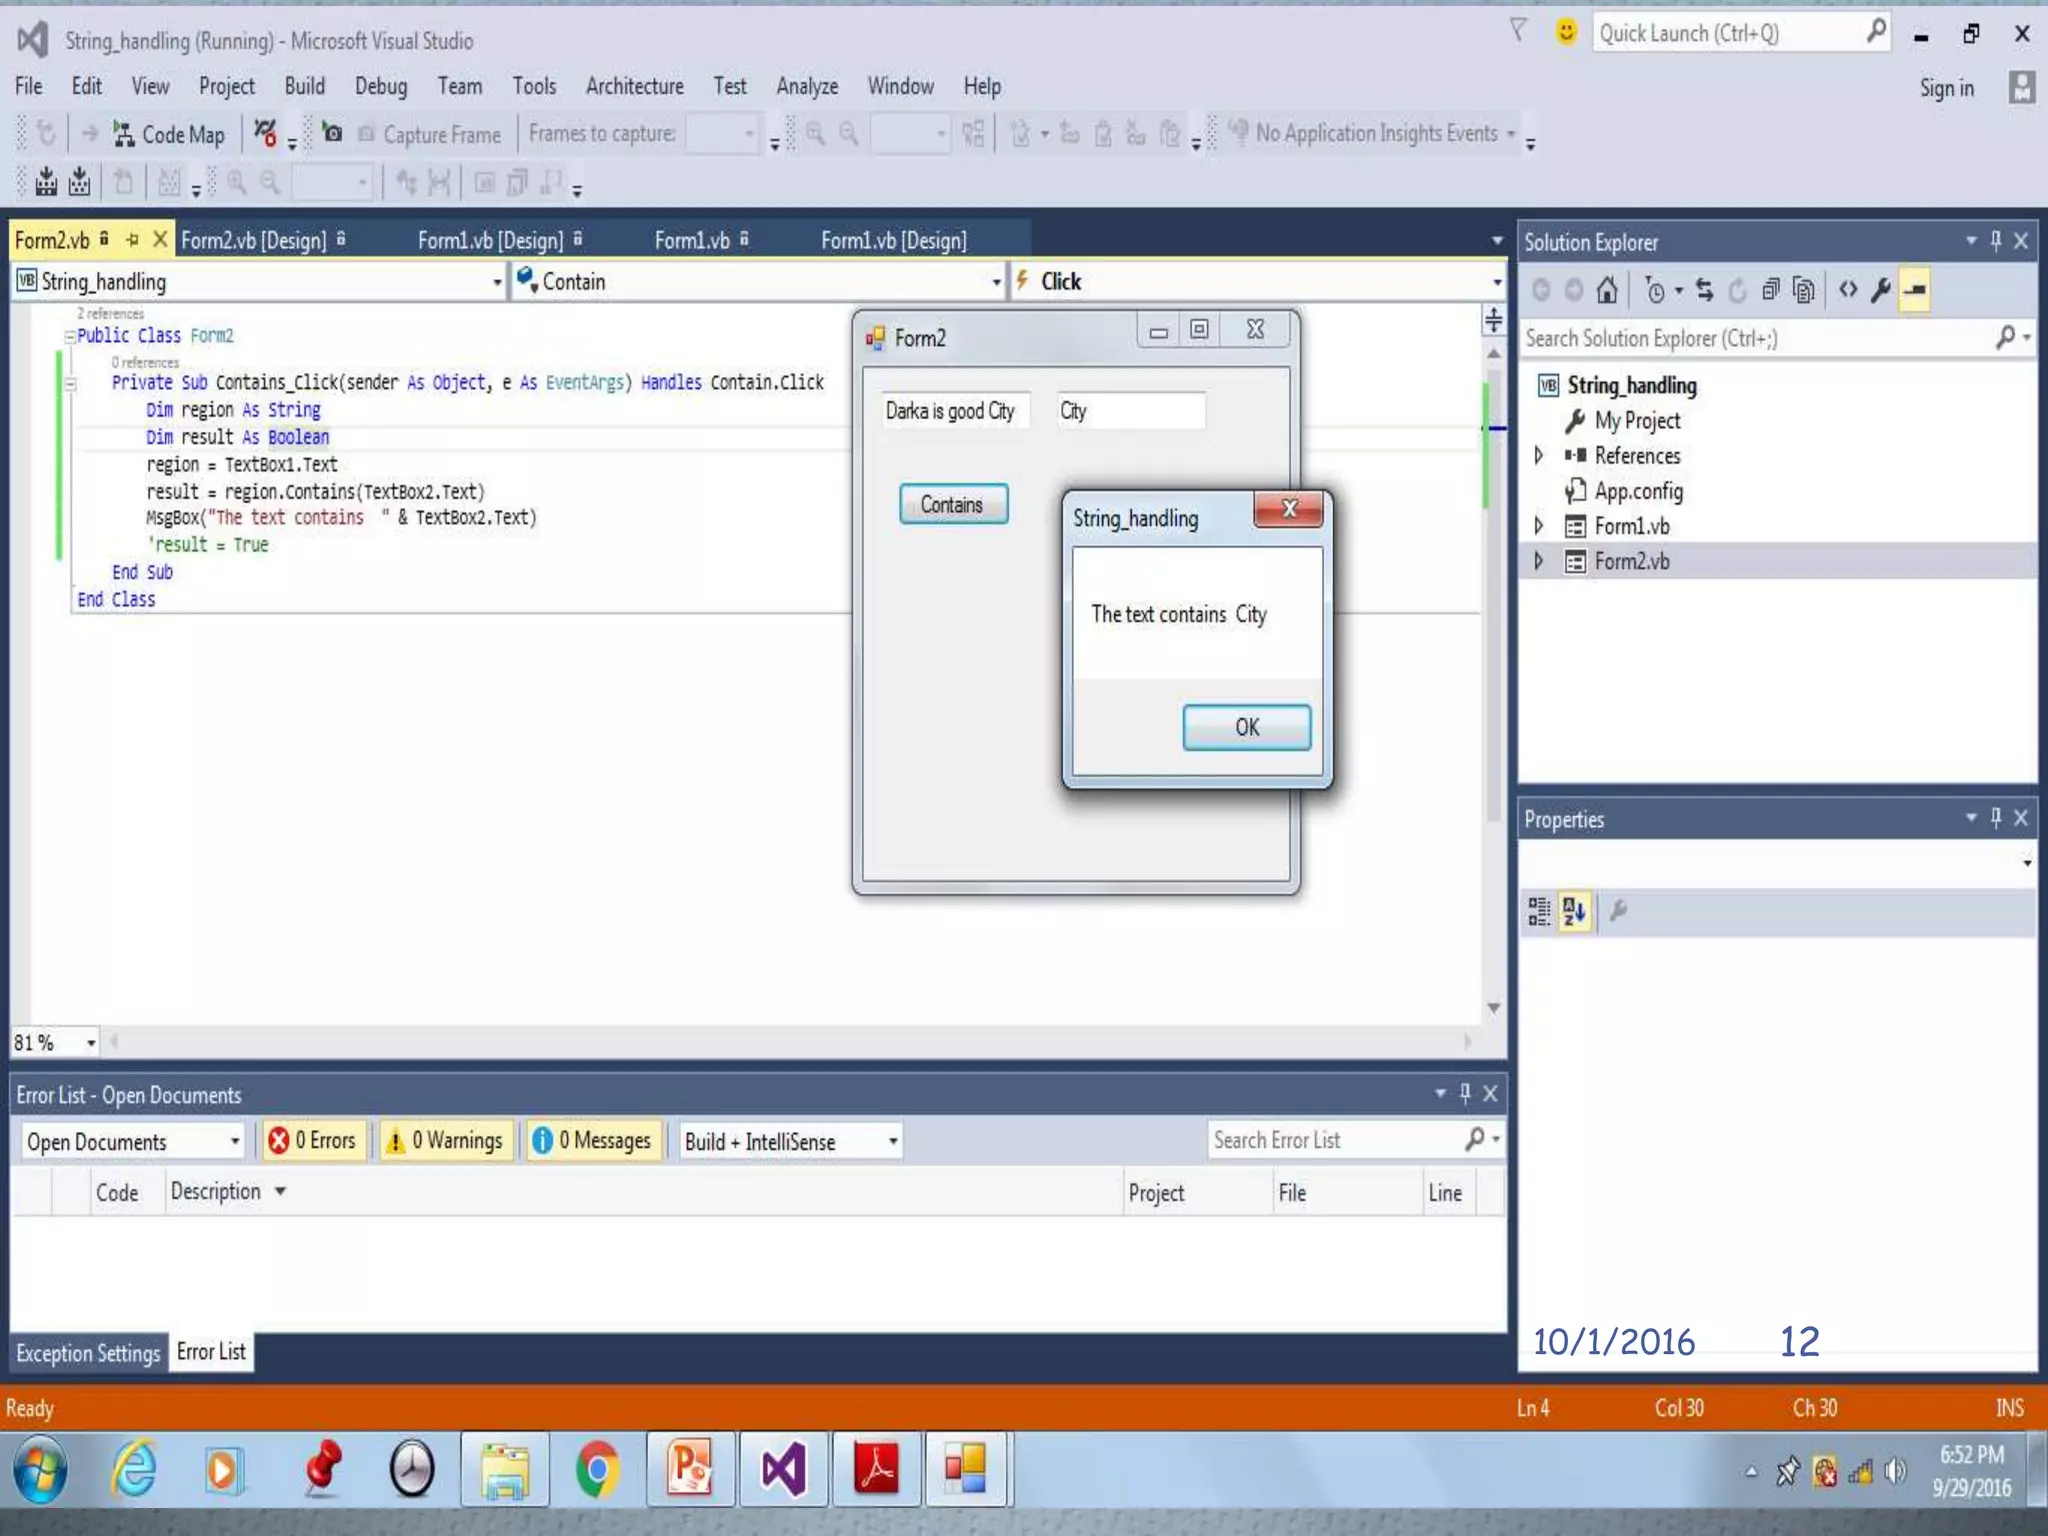
Task: Toggle the 0 Messages filter
Action: [x=593, y=1141]
